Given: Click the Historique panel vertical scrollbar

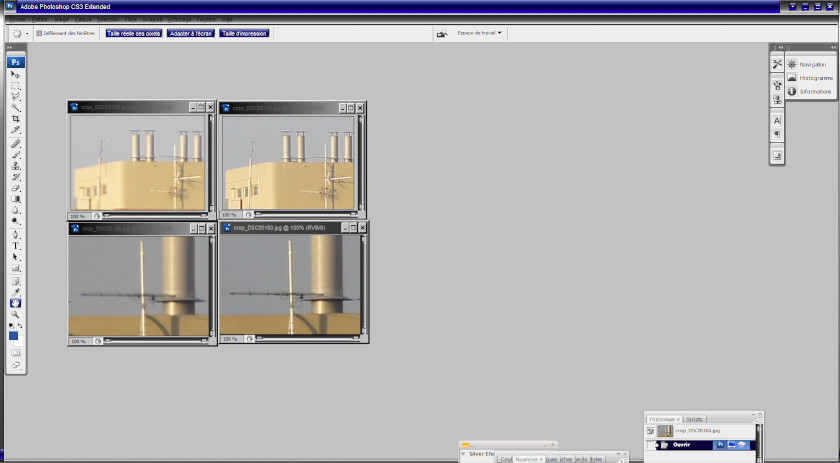Looking at the screenshot, I should [759, 443].
